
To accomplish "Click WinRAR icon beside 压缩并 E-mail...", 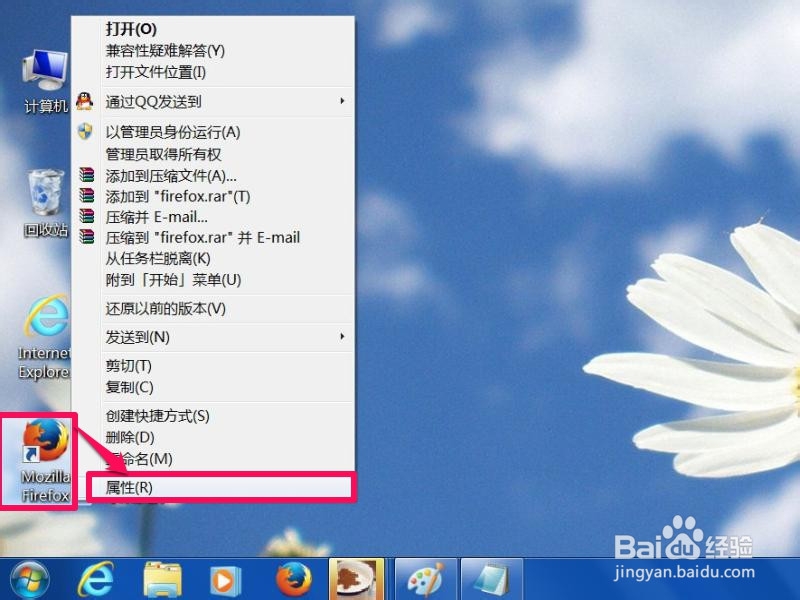I will [87, 216].
